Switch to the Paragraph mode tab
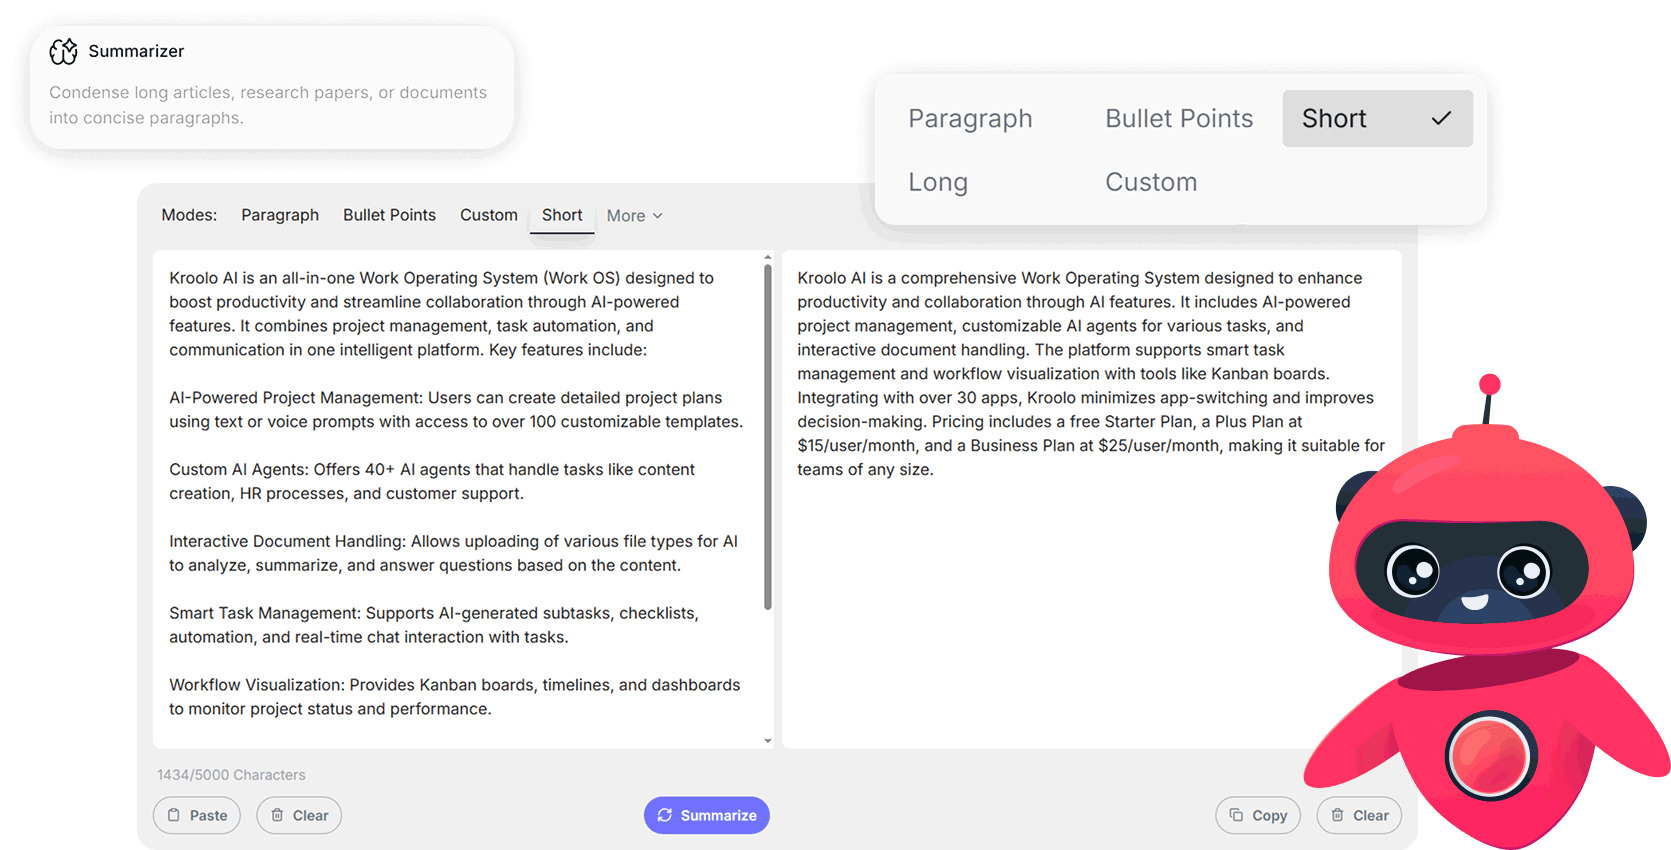The height and width of the screenshot is (850, 1671). (x=280, y=215)
